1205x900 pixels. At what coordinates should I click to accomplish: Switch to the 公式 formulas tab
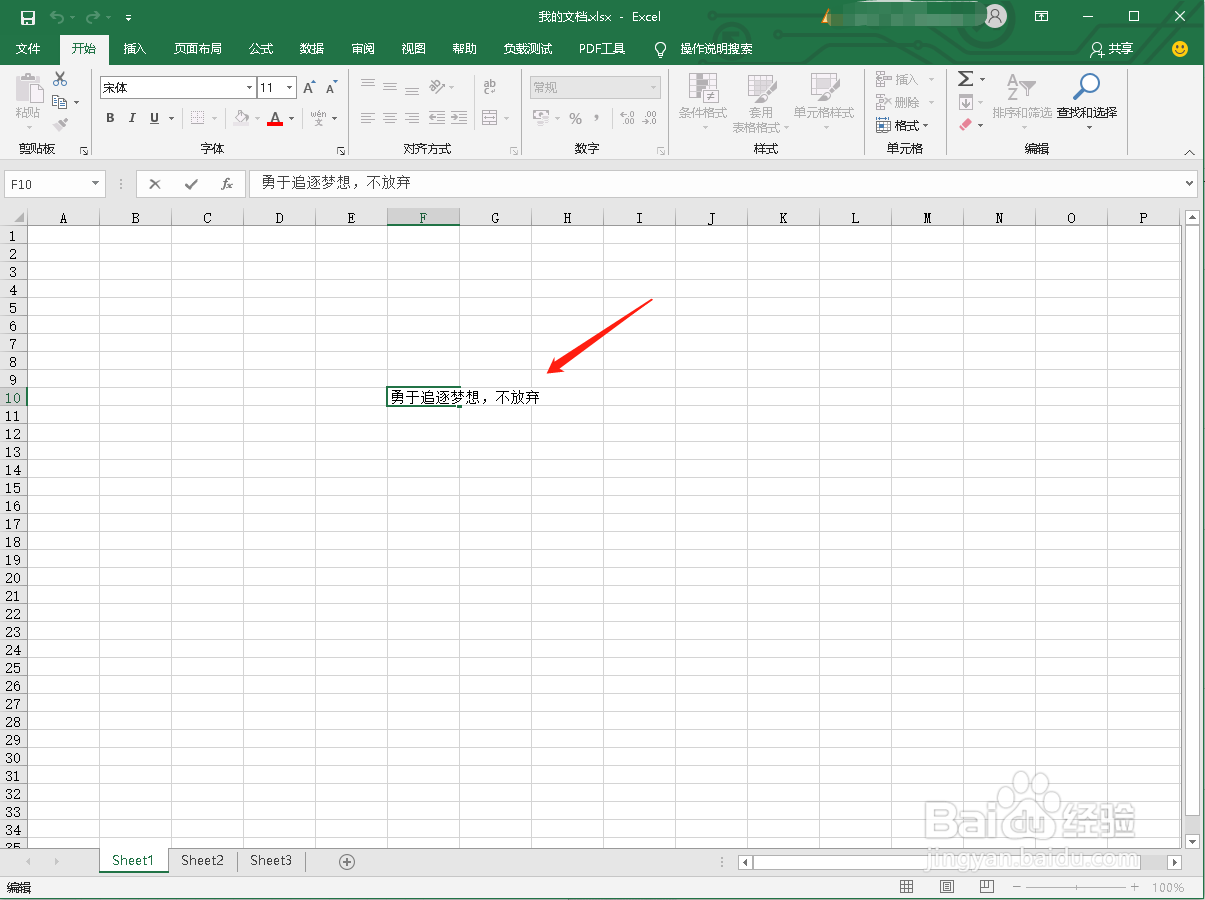pos(261,49)
